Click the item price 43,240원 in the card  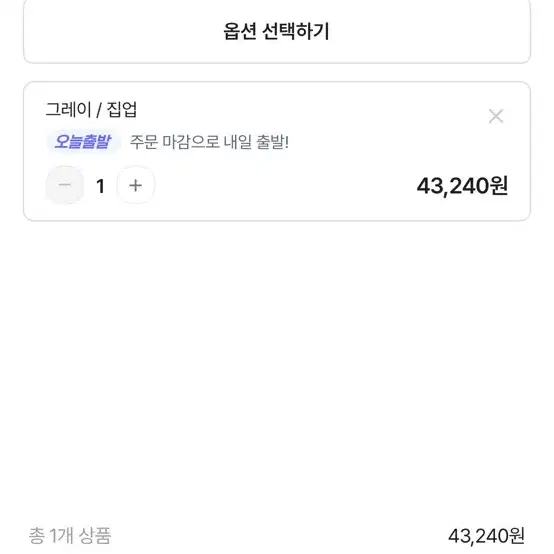pyautogui.click(x=462, y=186)
